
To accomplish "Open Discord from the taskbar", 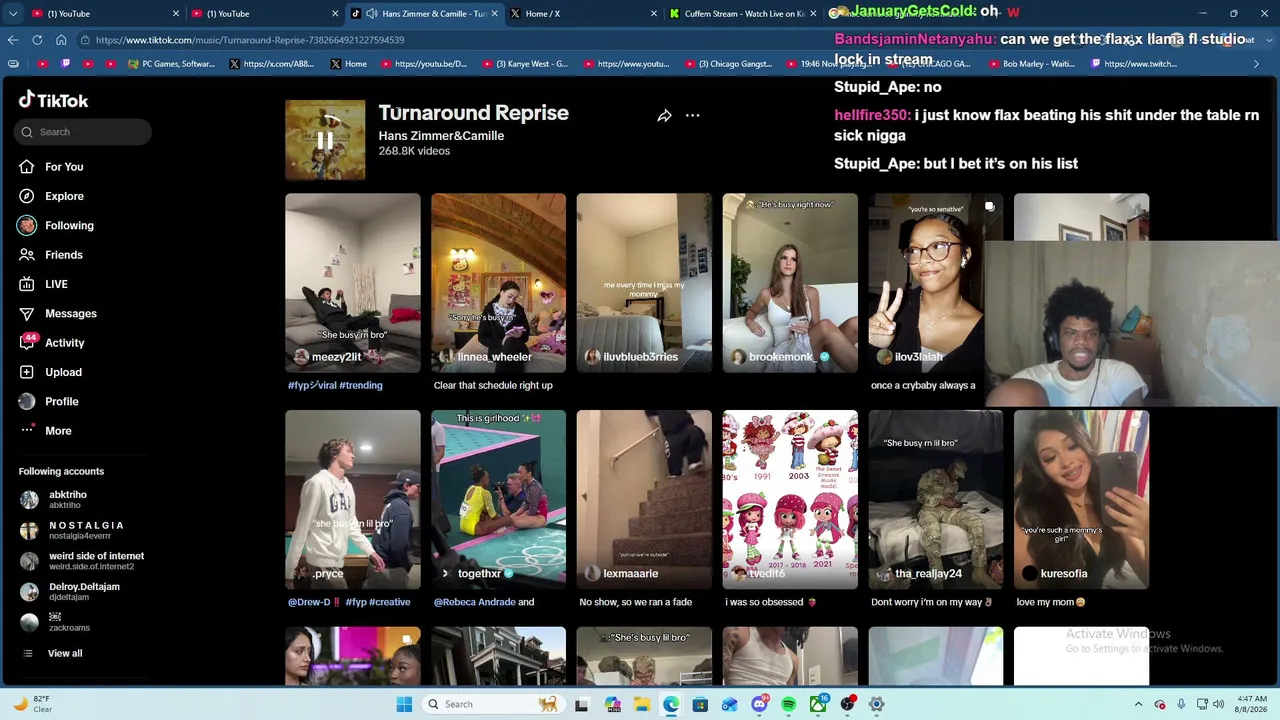I will click(759, 704).
